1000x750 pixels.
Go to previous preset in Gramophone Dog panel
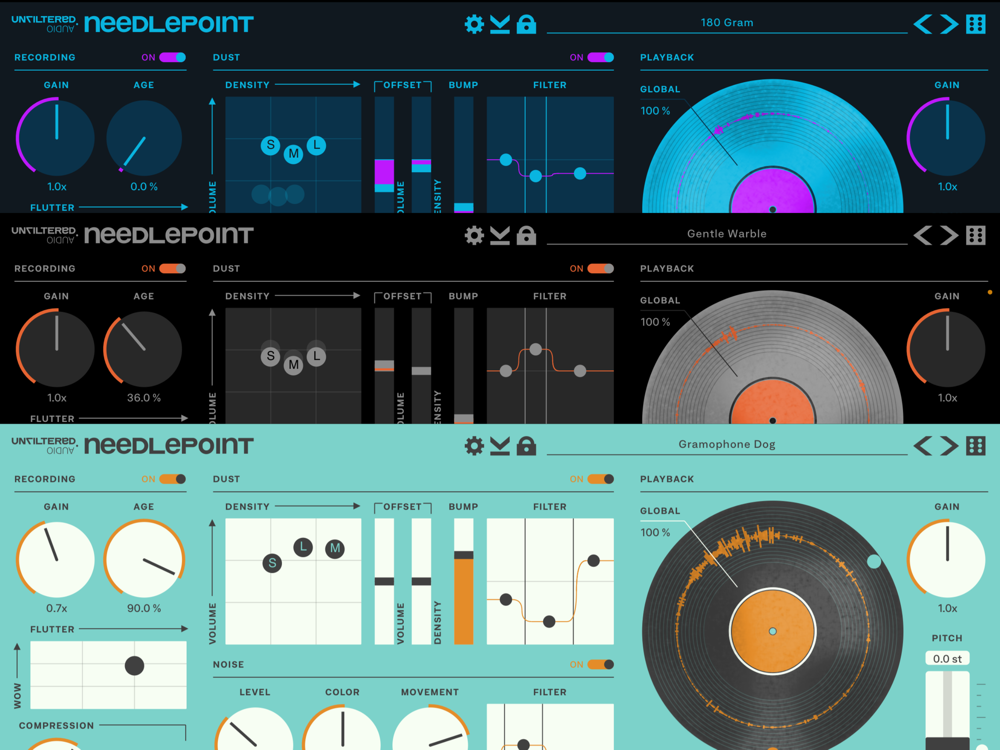tap(923, 446)
